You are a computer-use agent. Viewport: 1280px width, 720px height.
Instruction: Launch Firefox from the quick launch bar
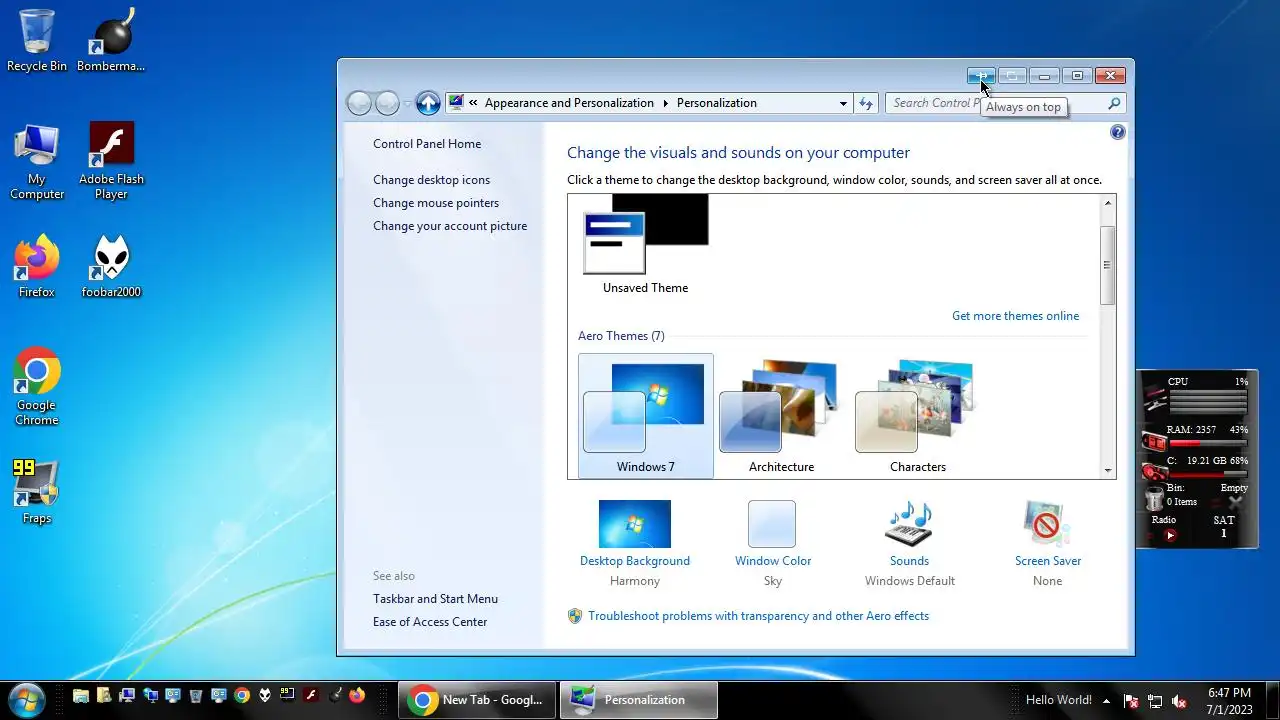pyautogui.click(x=357, y=695)
